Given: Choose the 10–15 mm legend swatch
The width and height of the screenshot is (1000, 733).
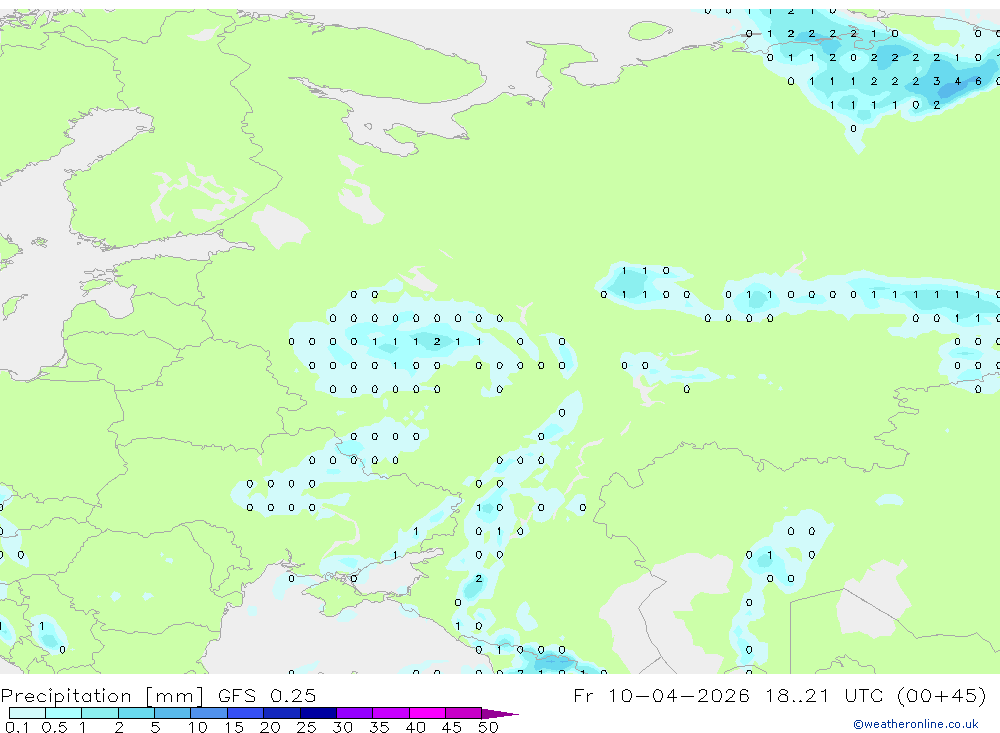Looking at the screenshot, I should 209,713.
